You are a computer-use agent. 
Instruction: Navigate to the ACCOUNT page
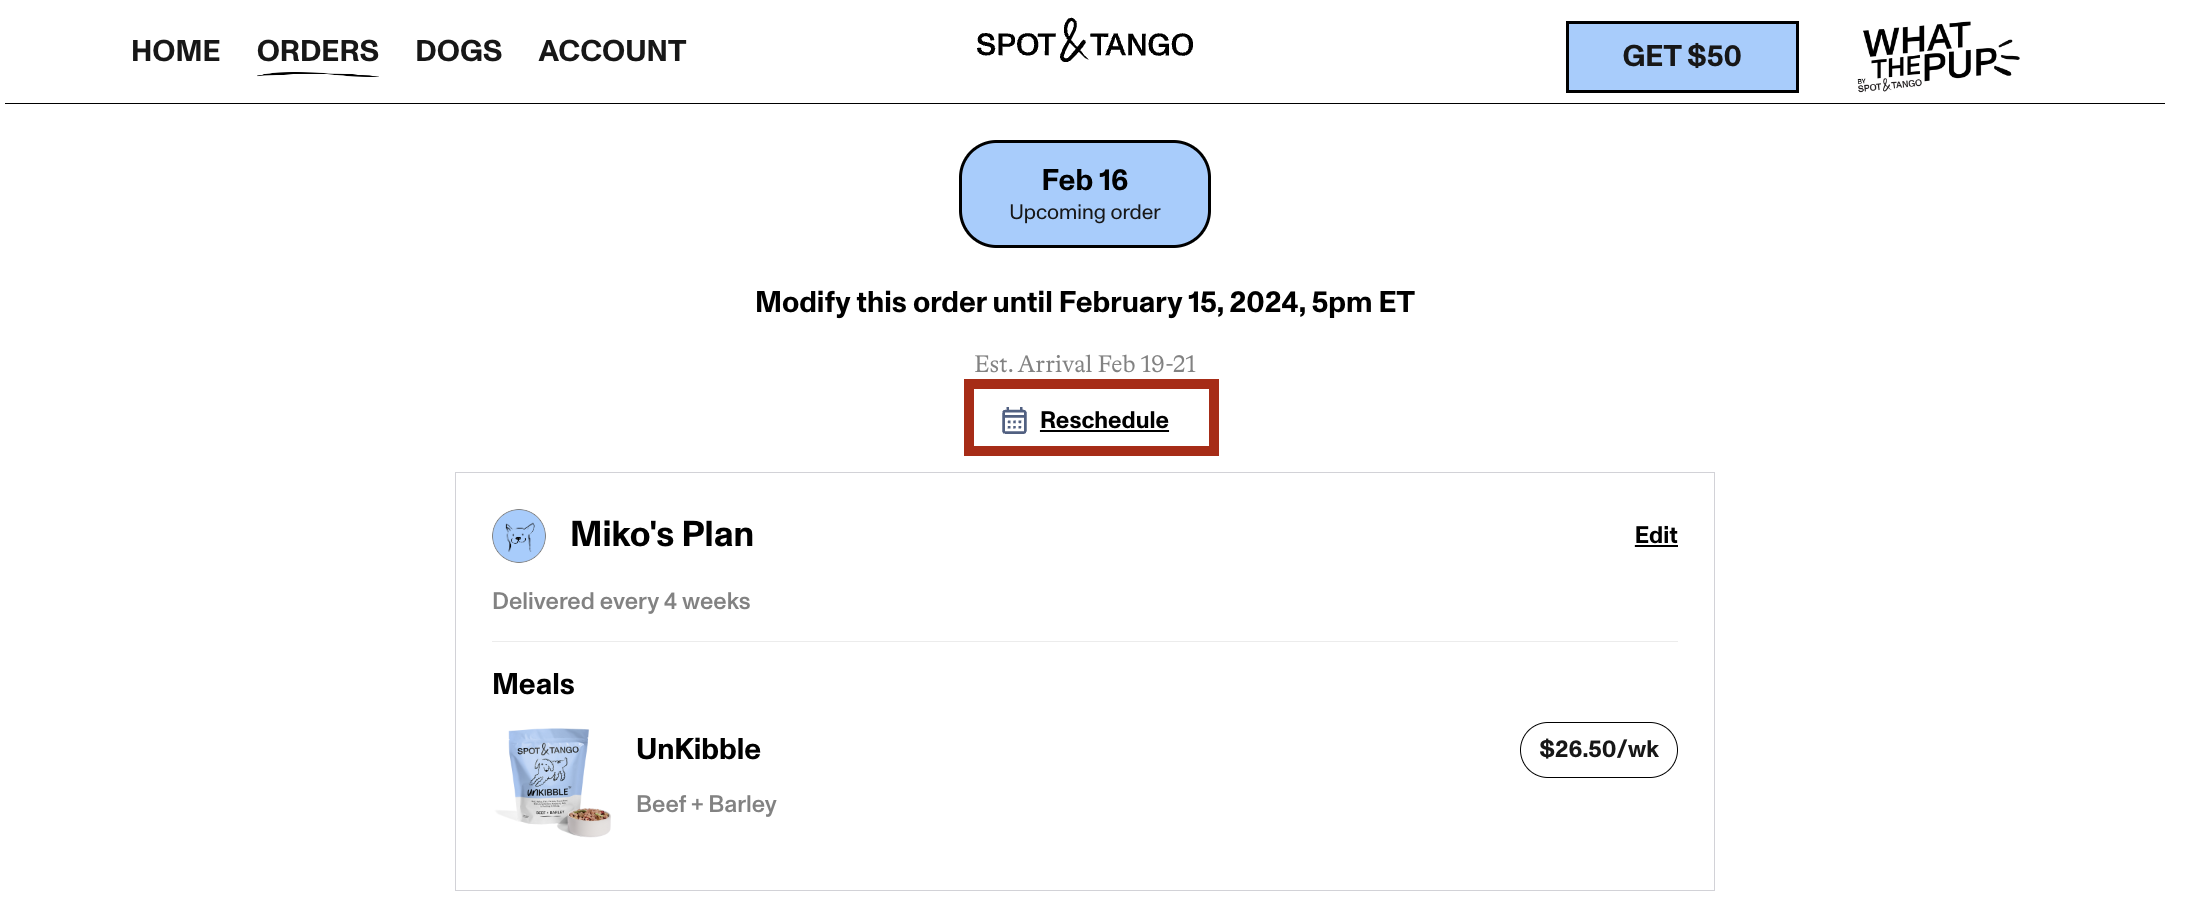612,51
